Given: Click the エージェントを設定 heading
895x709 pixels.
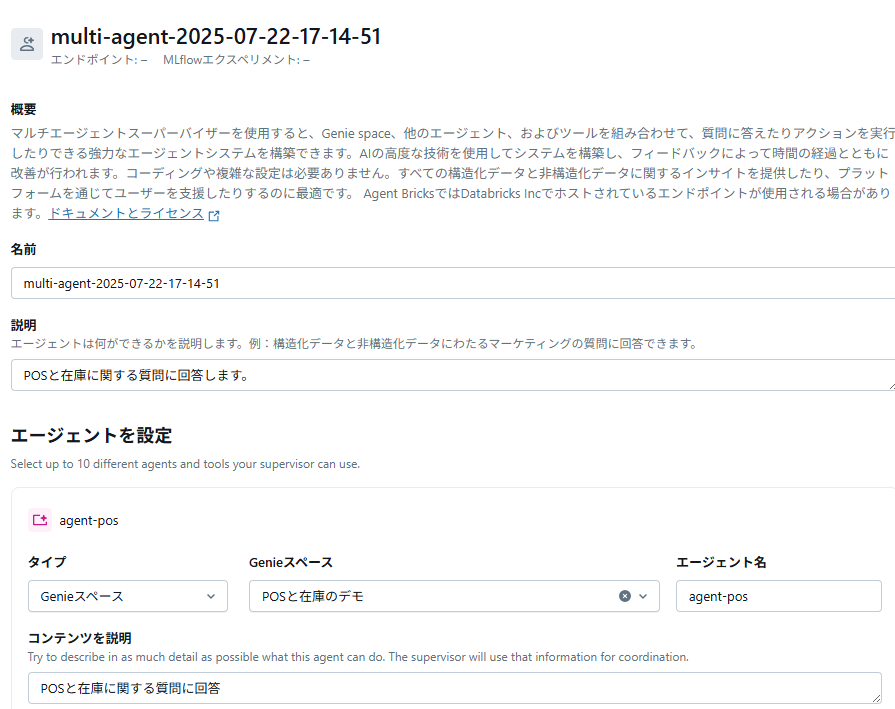Looking at the screenshot, I should point(91,436).
